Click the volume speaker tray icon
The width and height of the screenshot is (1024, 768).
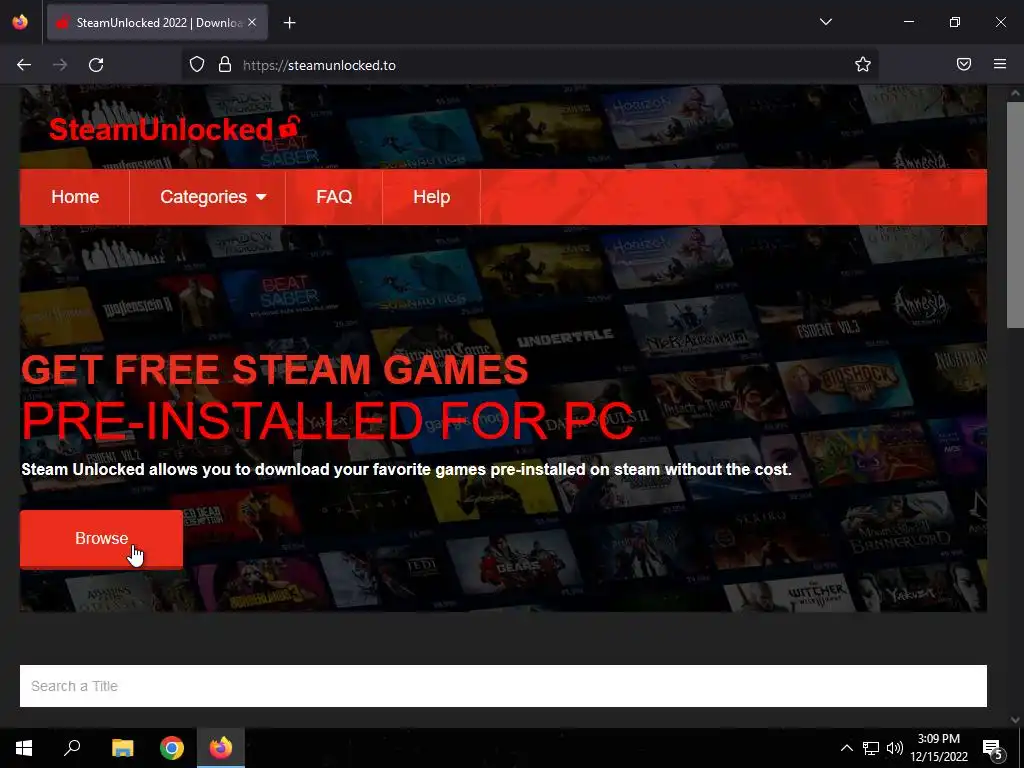895,748
